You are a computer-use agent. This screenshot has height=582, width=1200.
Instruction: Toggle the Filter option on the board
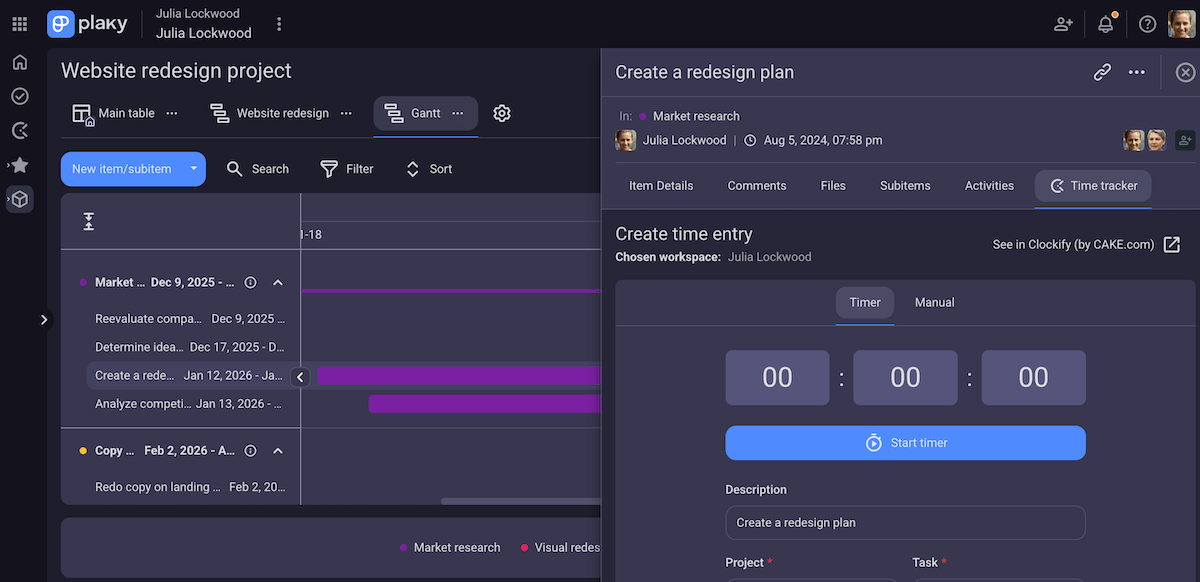346,168
